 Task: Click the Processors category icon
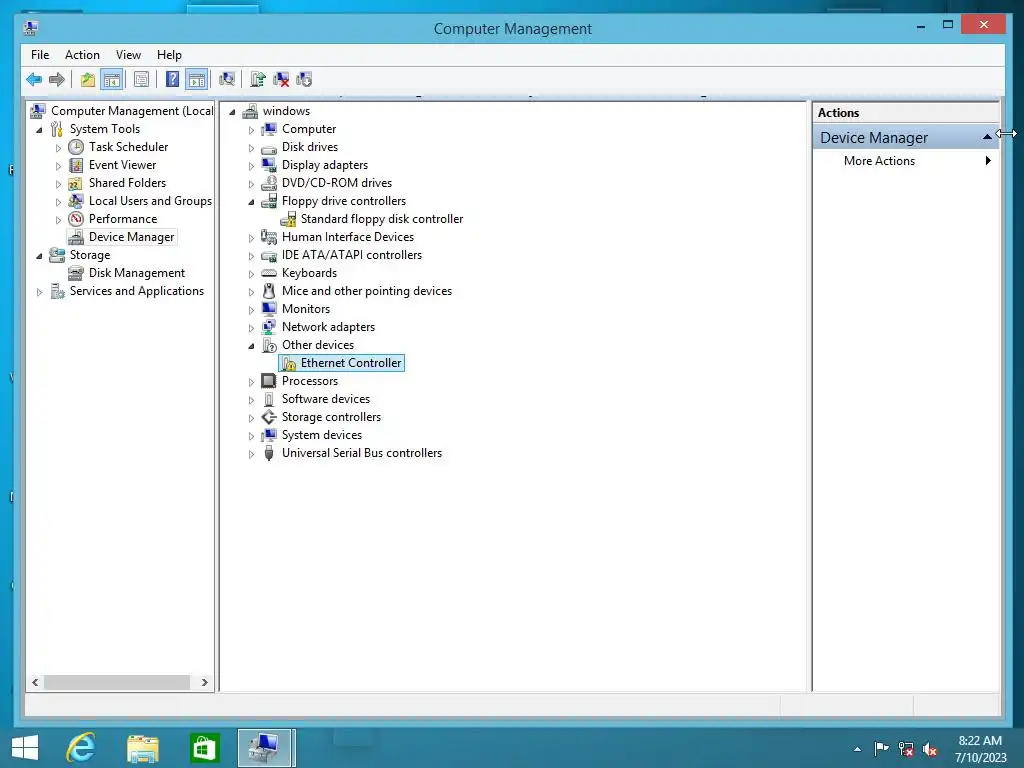pyautogui.click(x=268, y=381)
